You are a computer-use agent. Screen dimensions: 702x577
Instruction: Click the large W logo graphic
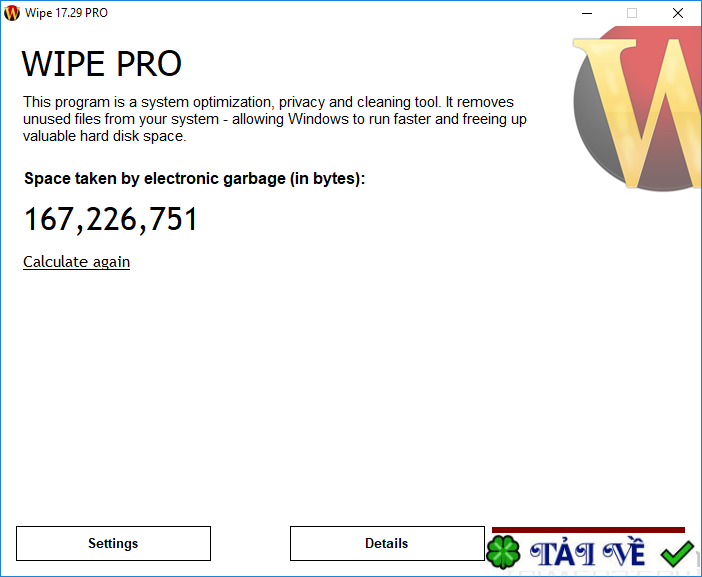point(637,108)
